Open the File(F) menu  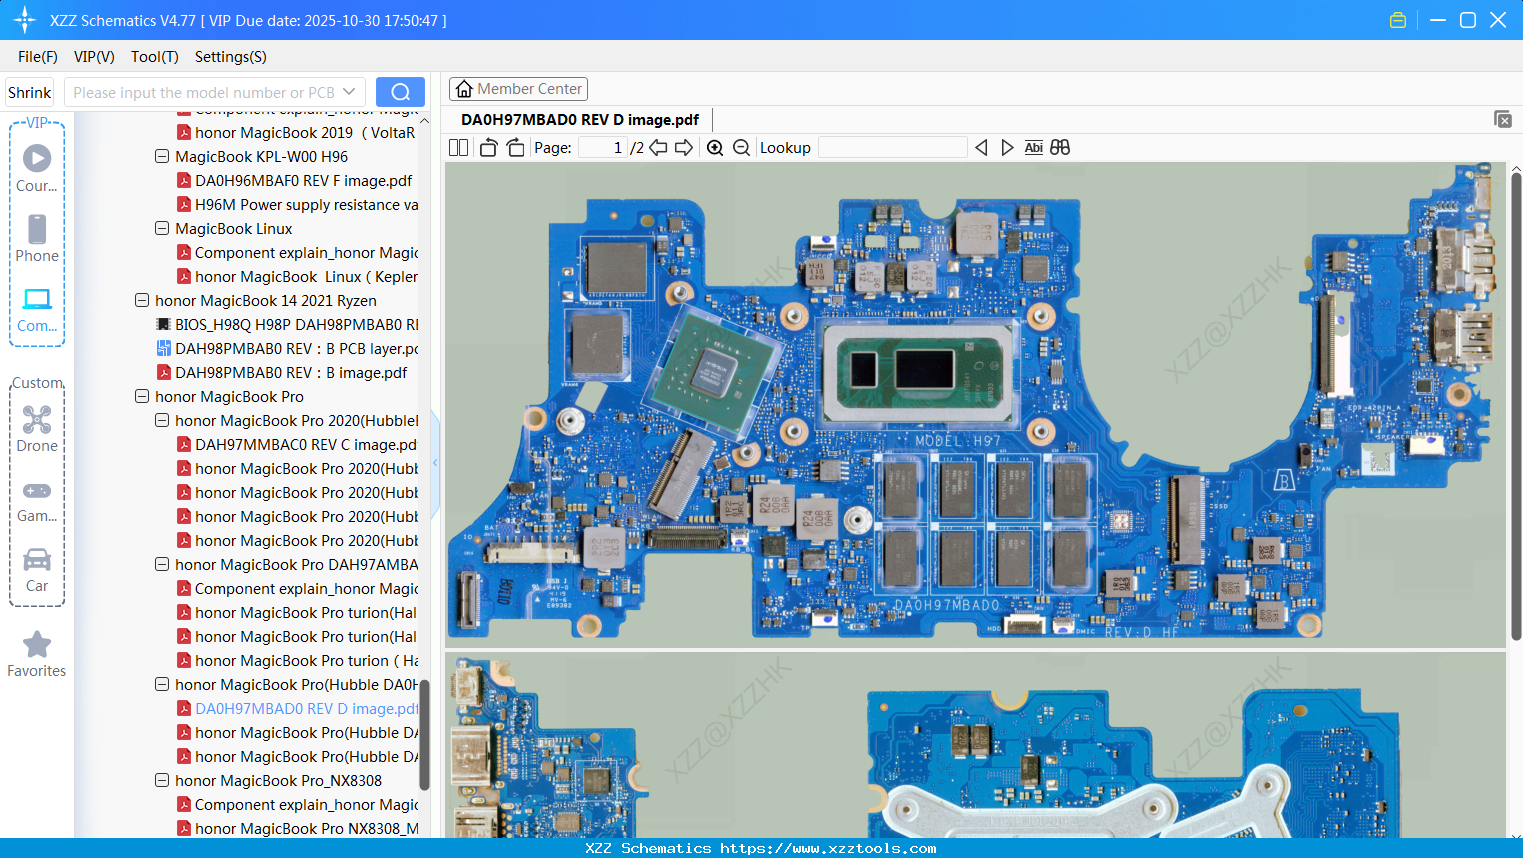pyautogui.click(x=38, y=57)
